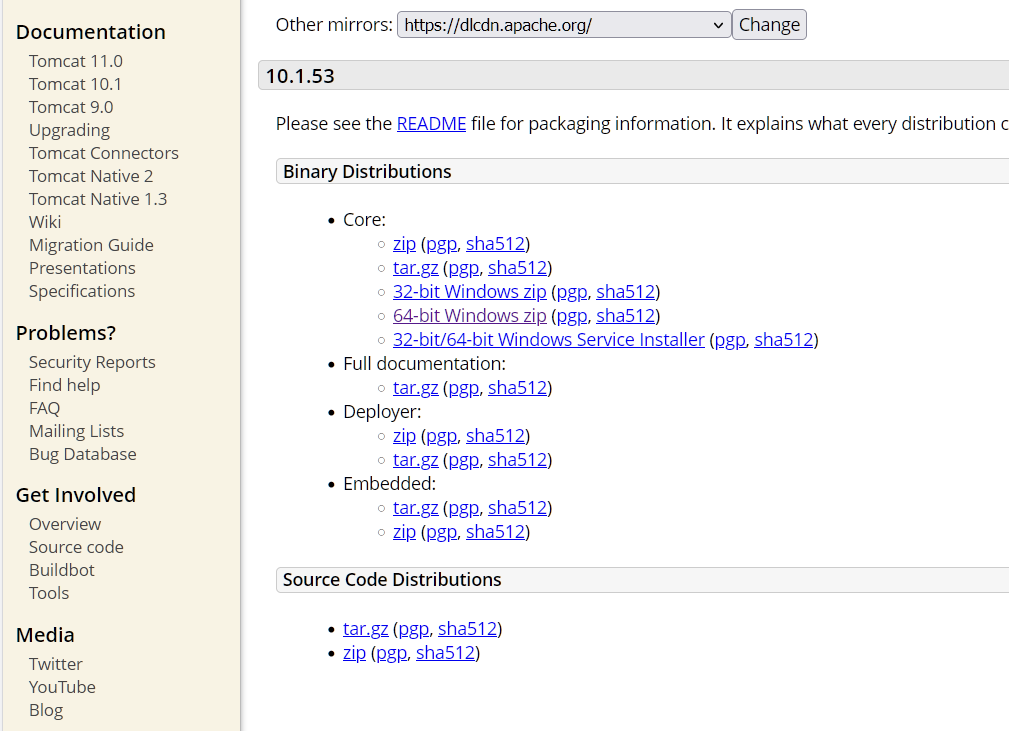1009x731 pixels.
Task: Open the Tools sidebar link
Action: pos(49,593)
